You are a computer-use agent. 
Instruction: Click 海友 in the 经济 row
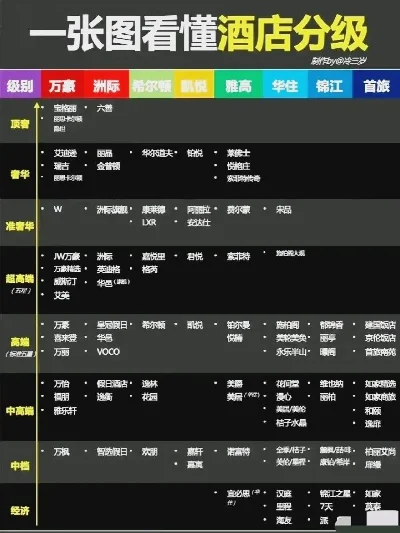[284, 520]
